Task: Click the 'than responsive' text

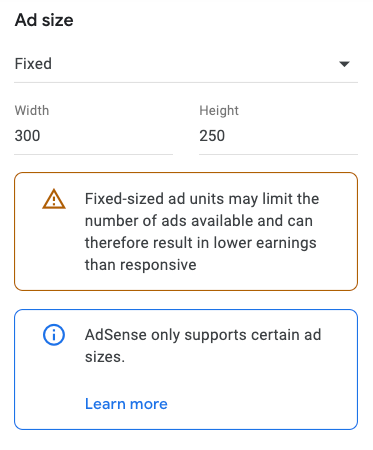Action: pyautogui.click(x=141, y=265)
